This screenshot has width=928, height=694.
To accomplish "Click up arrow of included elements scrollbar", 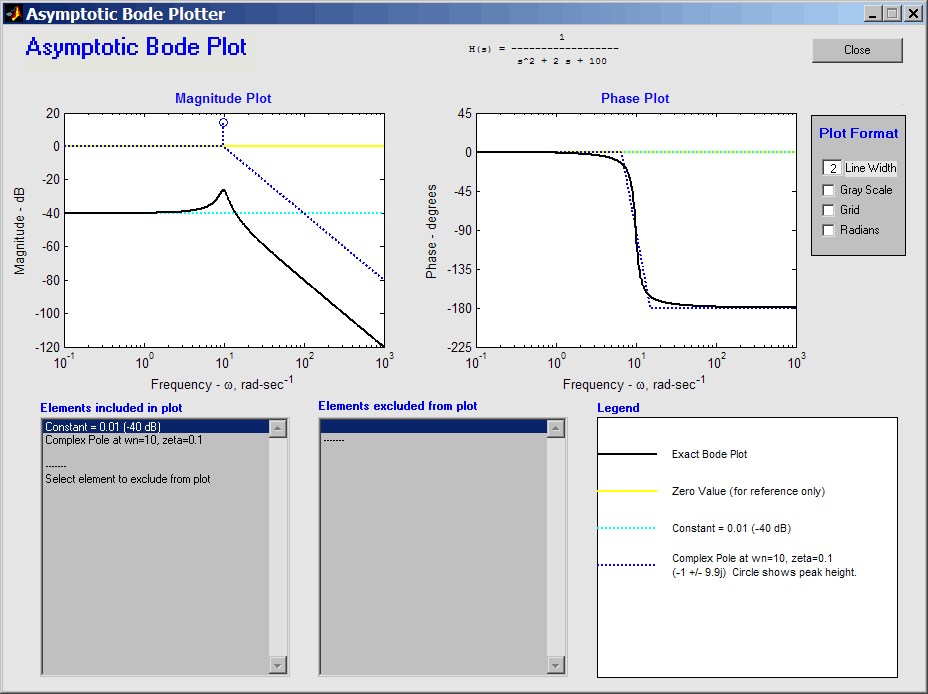I will point(278,428).
